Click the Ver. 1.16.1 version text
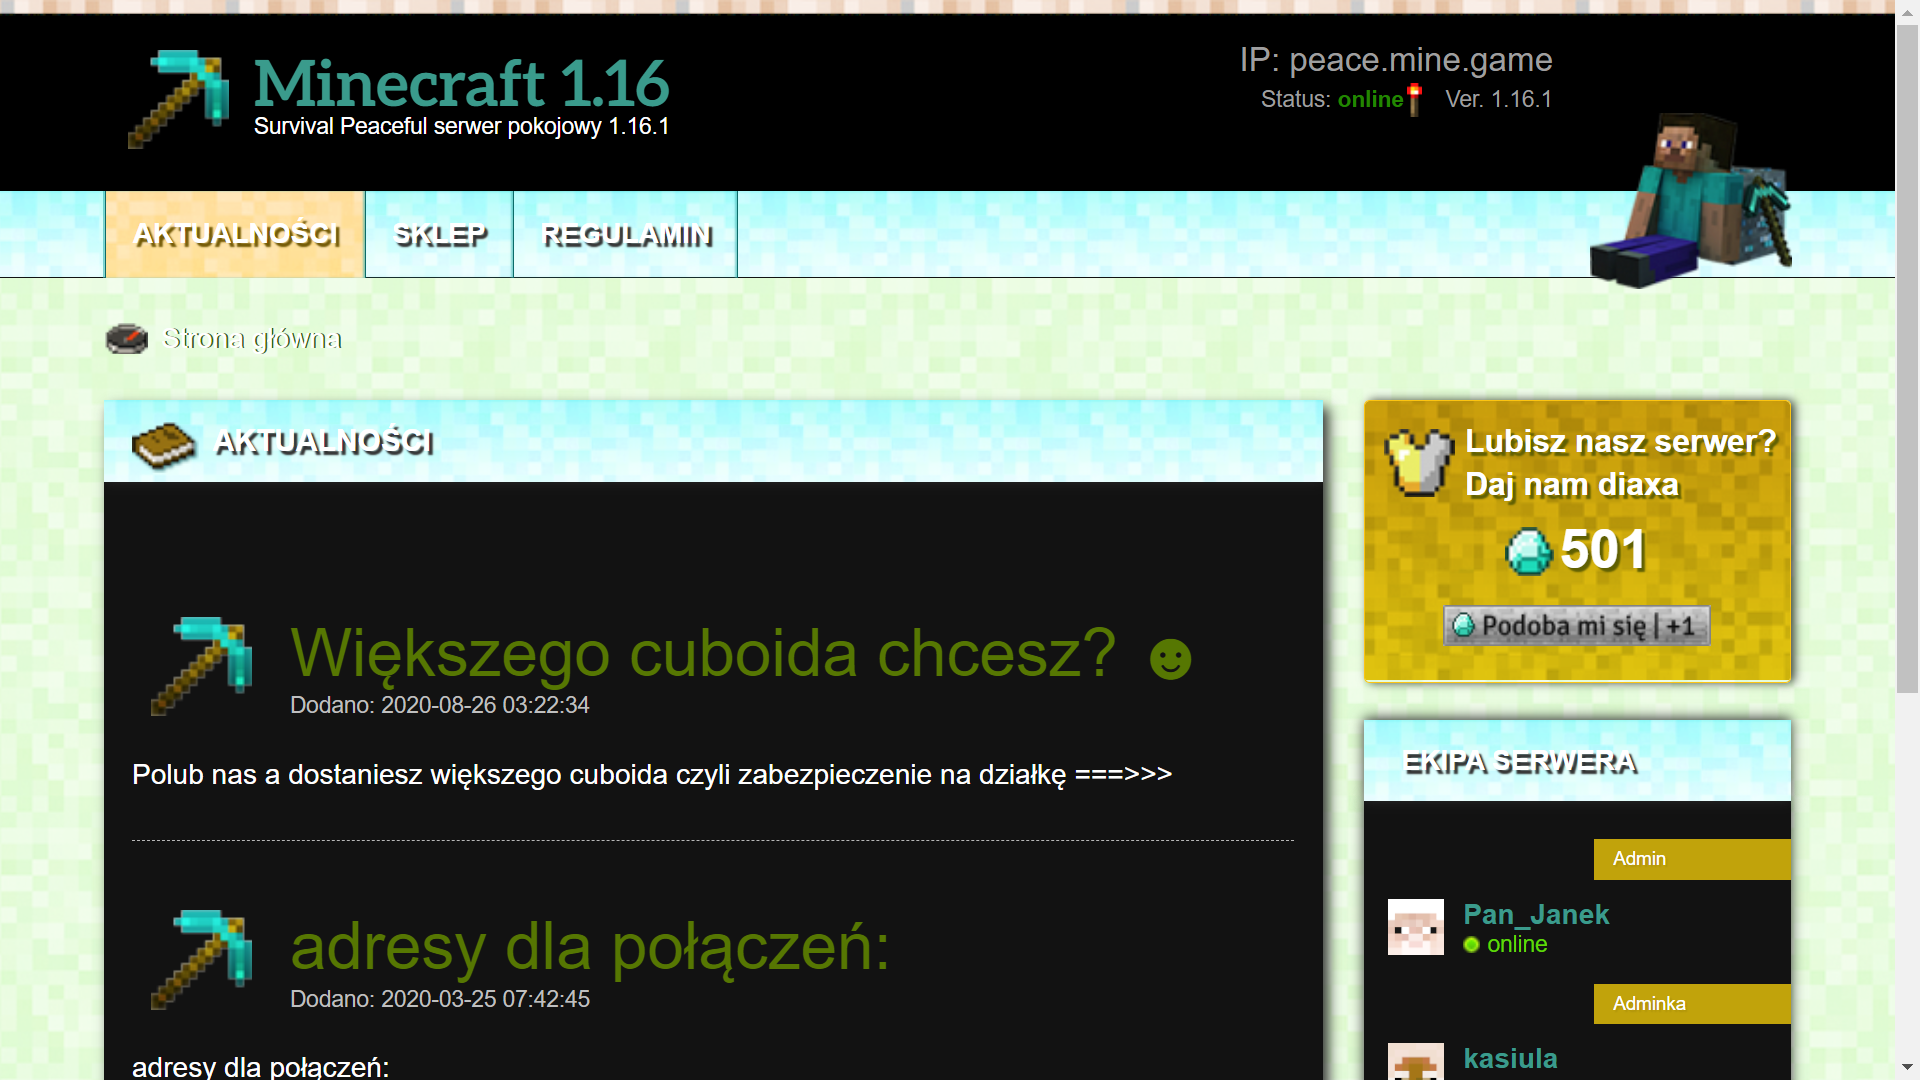Screen dimensions: 1920x1080 tap(1499, 99)
